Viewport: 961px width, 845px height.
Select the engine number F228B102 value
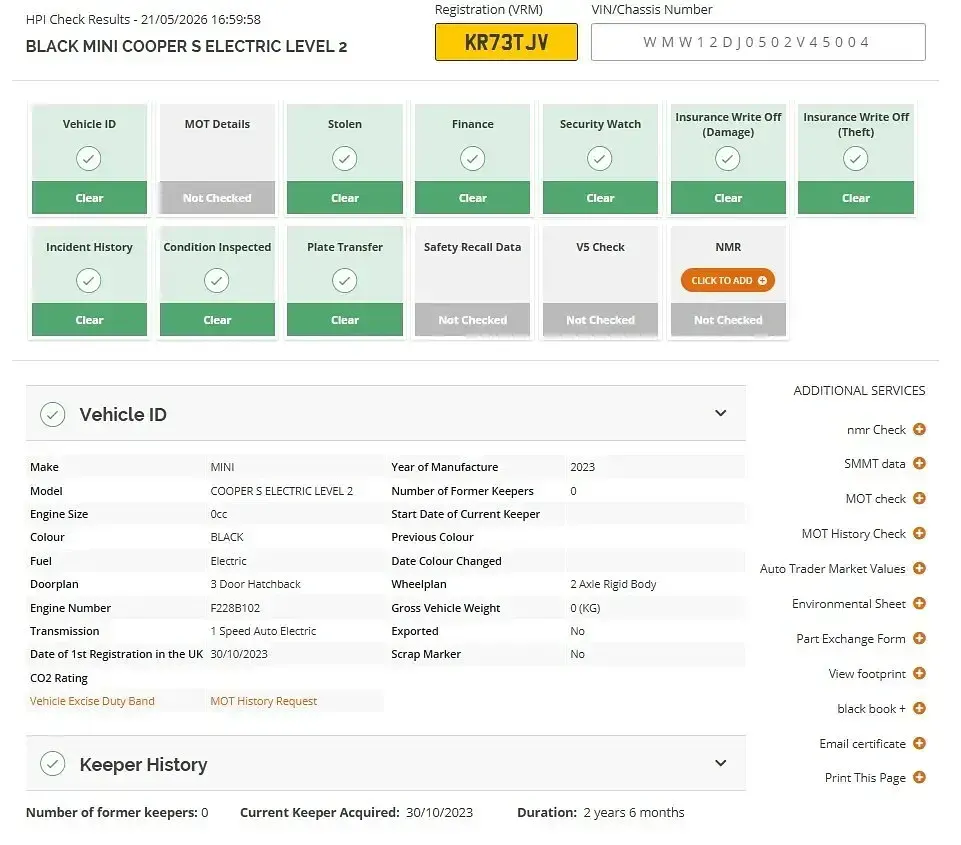(235, 608)
